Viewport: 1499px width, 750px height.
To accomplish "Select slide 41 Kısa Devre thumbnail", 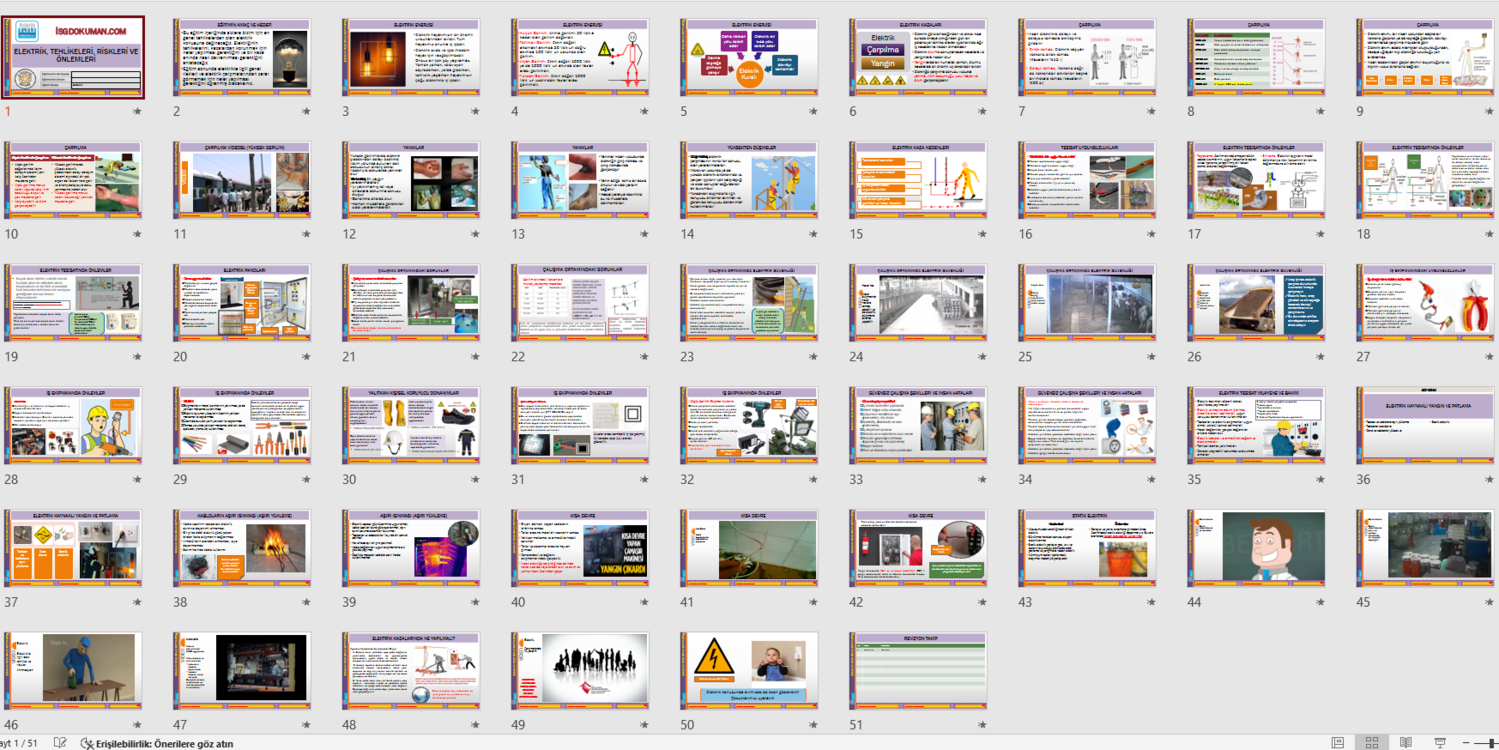I will [749, 549].
